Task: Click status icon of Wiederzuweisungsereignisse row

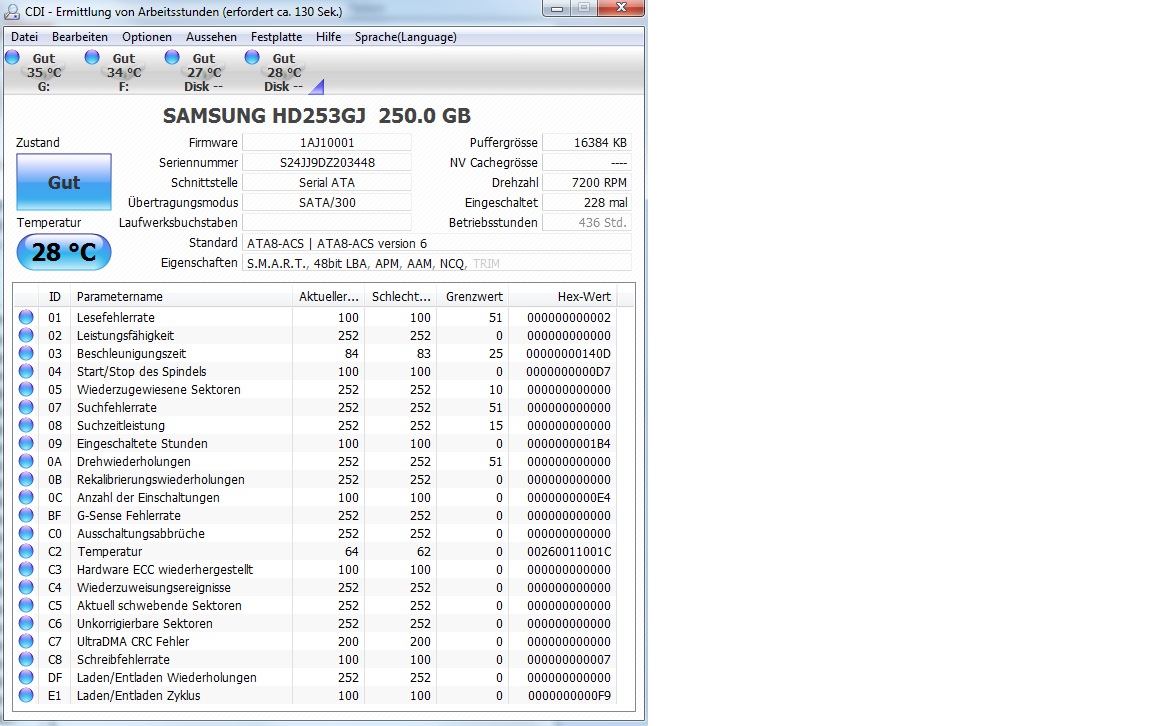Action: pyautogui.click(x=26, y=587)
